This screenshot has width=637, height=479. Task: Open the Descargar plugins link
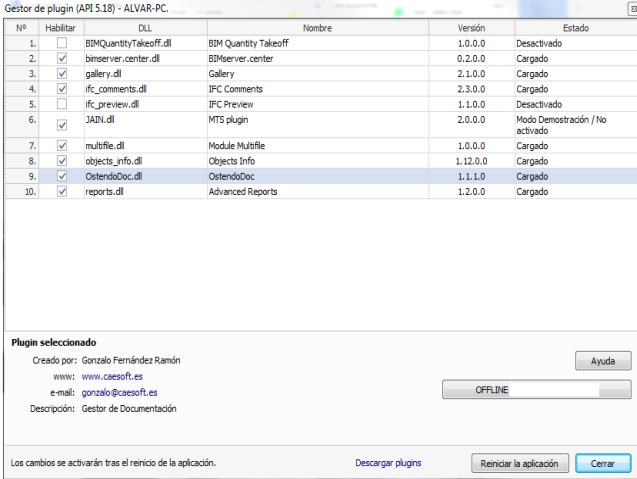pyautogui.click(x=388, y=464)
